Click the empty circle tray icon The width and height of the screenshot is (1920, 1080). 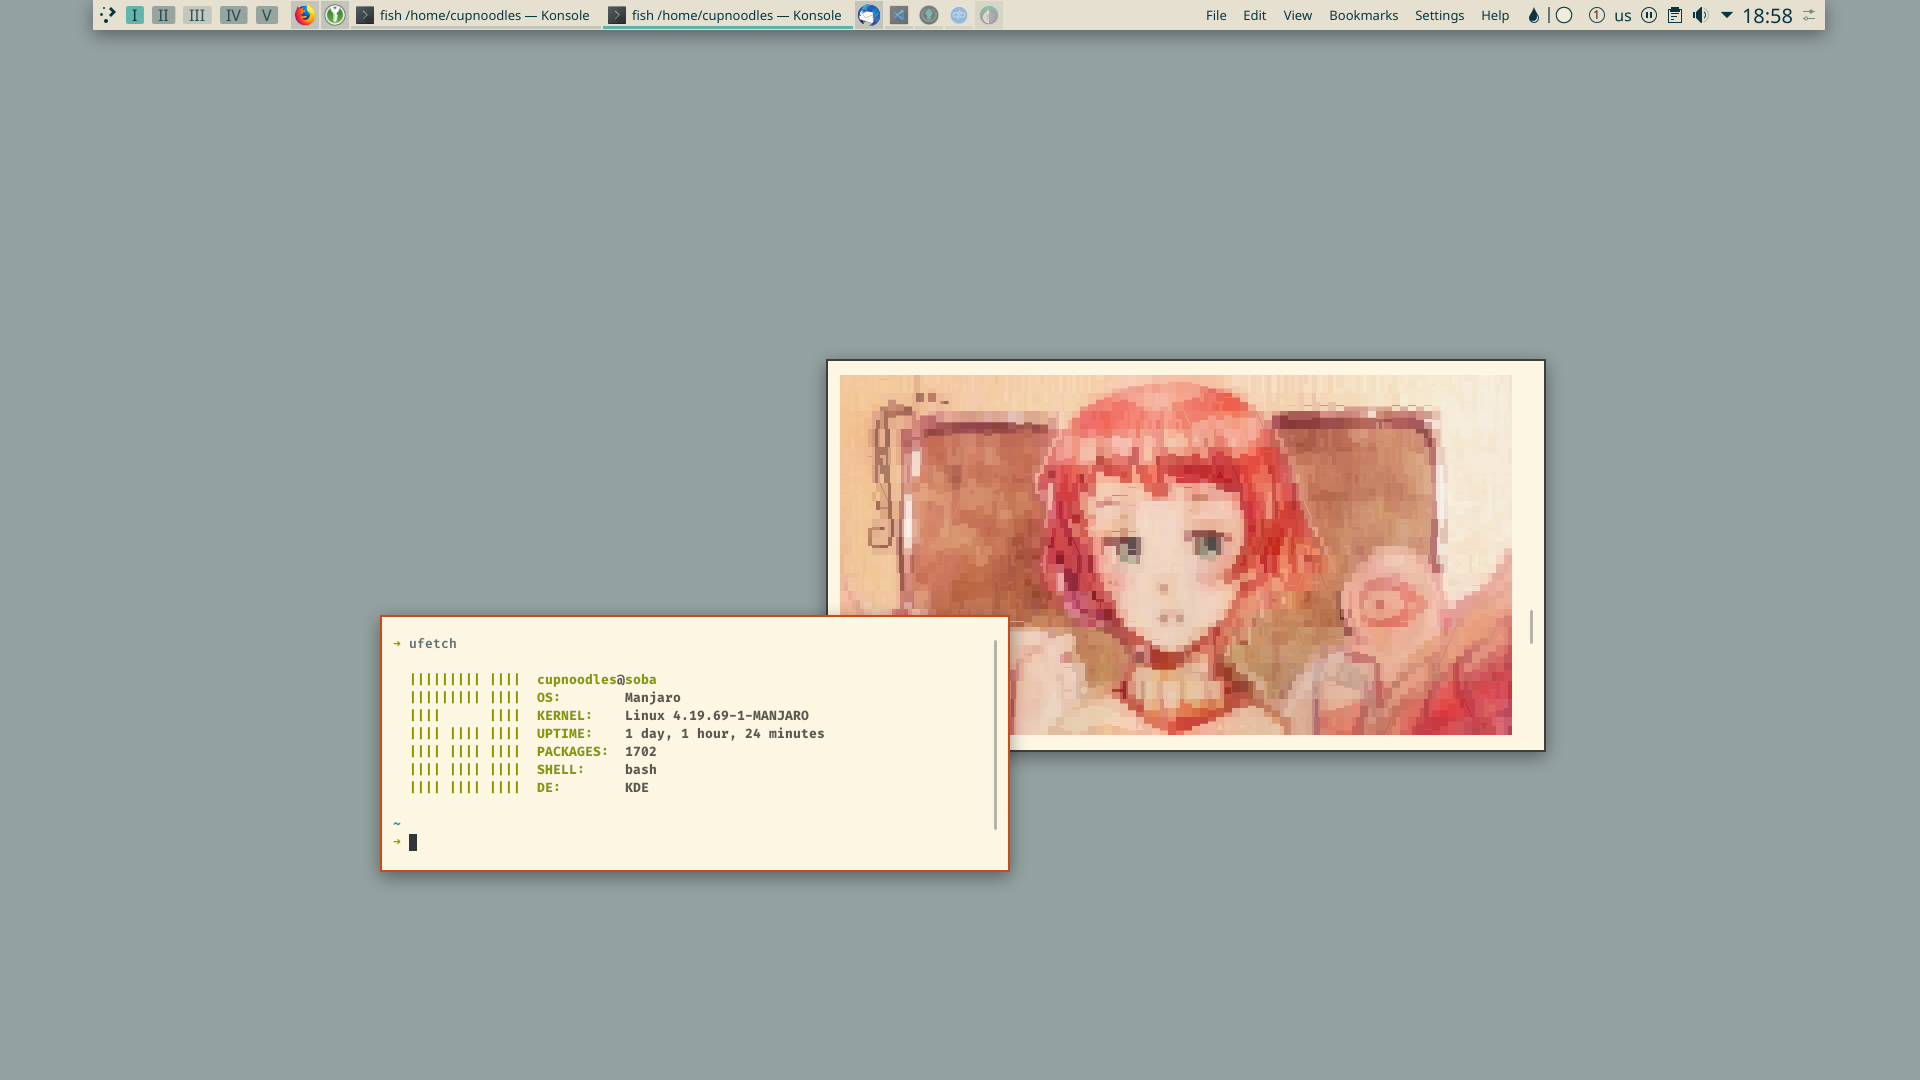tap(1565, 15)
